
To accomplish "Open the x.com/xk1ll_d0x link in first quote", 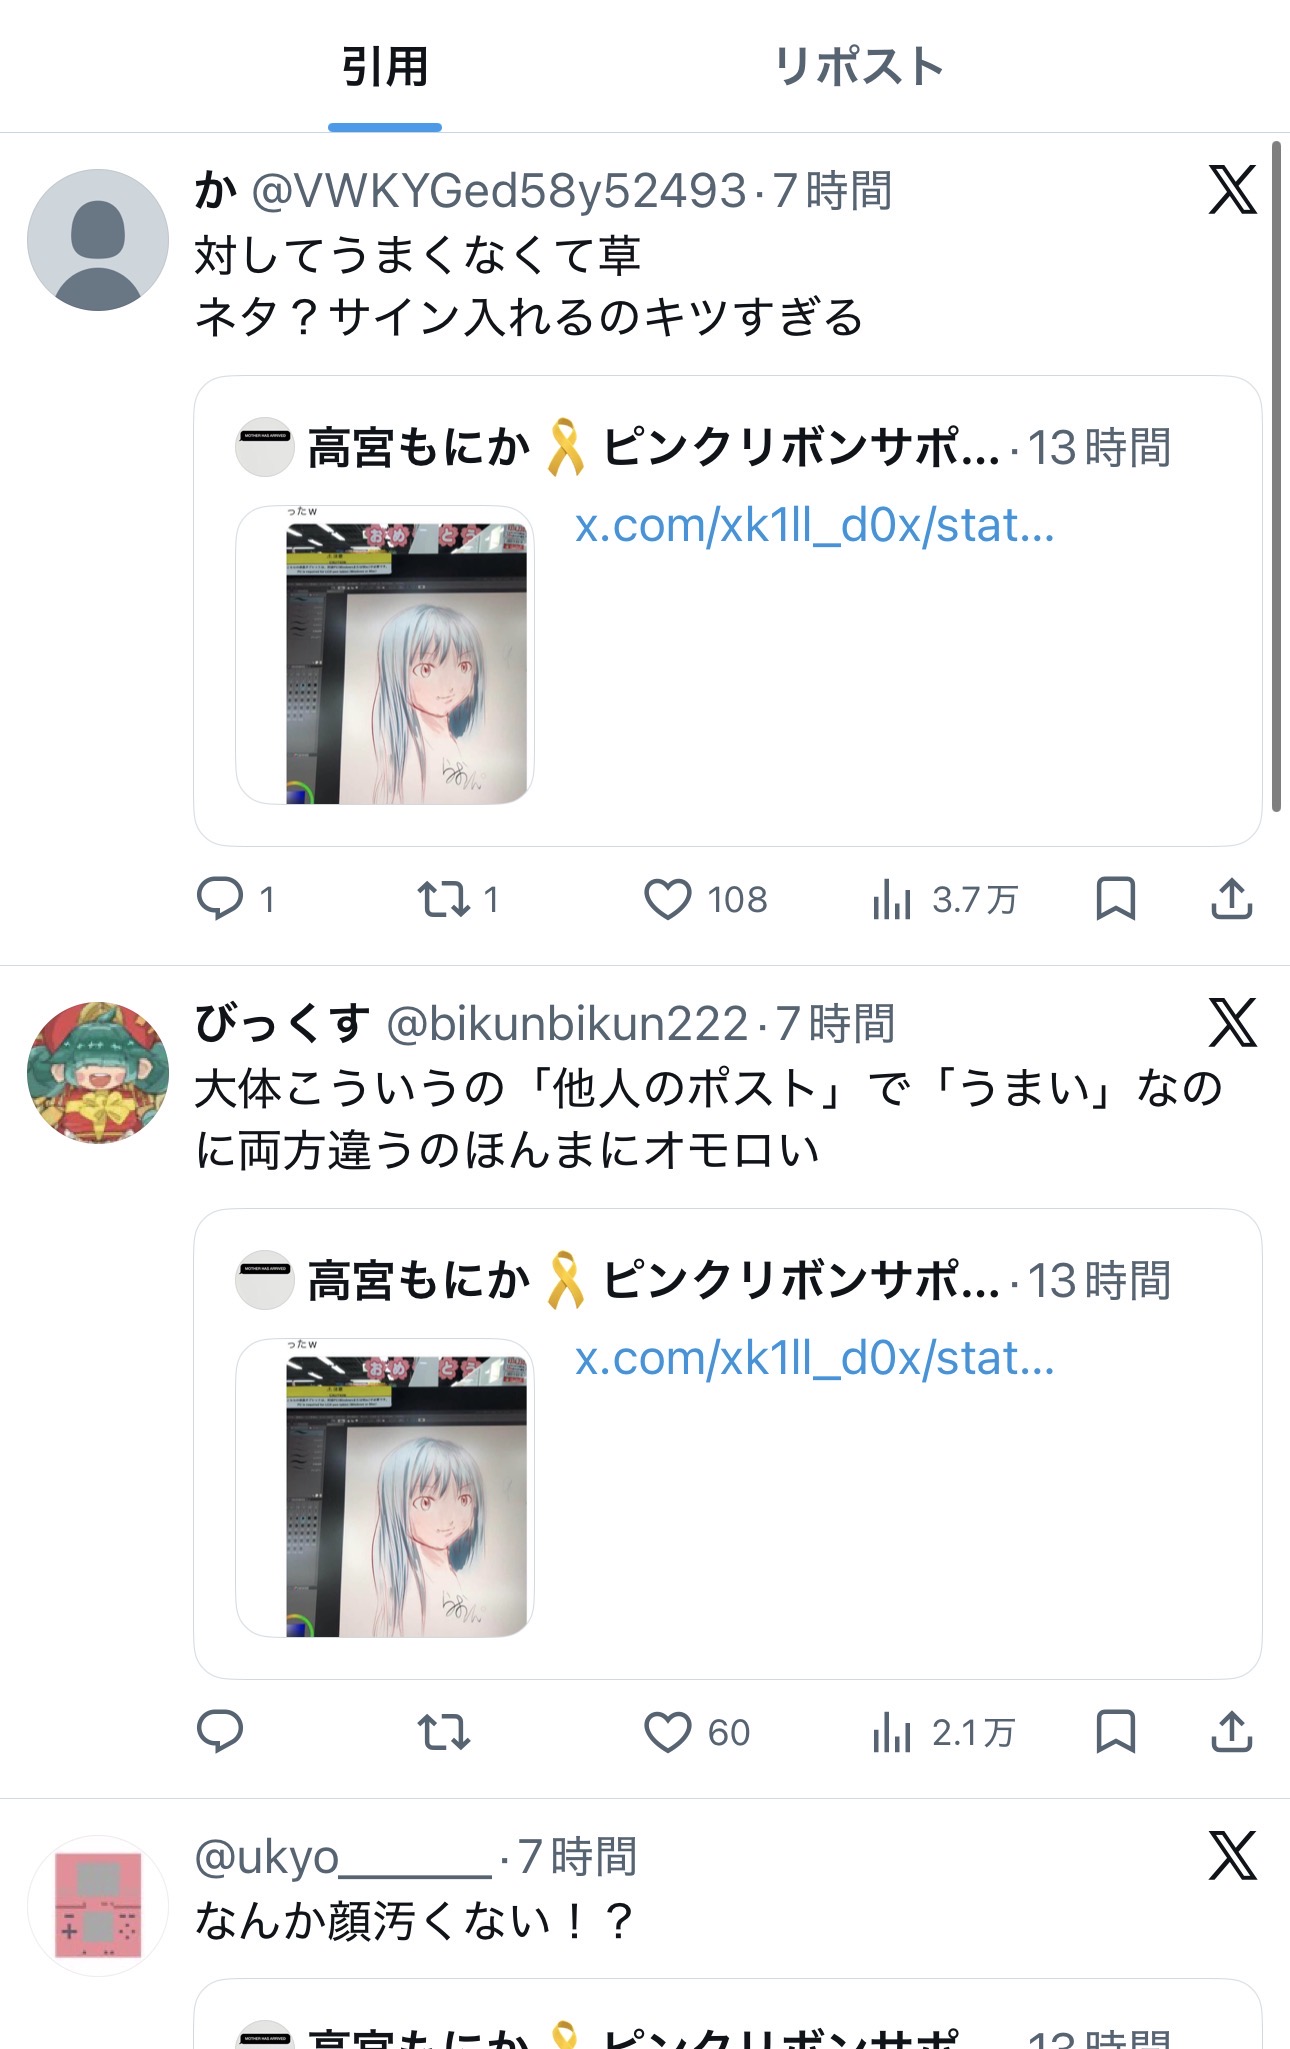I will [x=814, y=526].
